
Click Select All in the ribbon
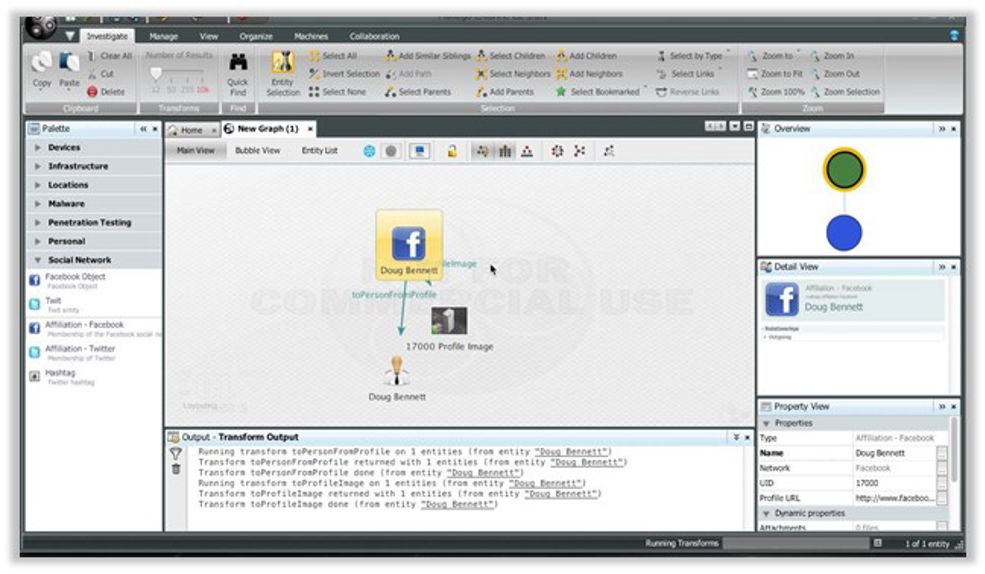pos(333,56)
